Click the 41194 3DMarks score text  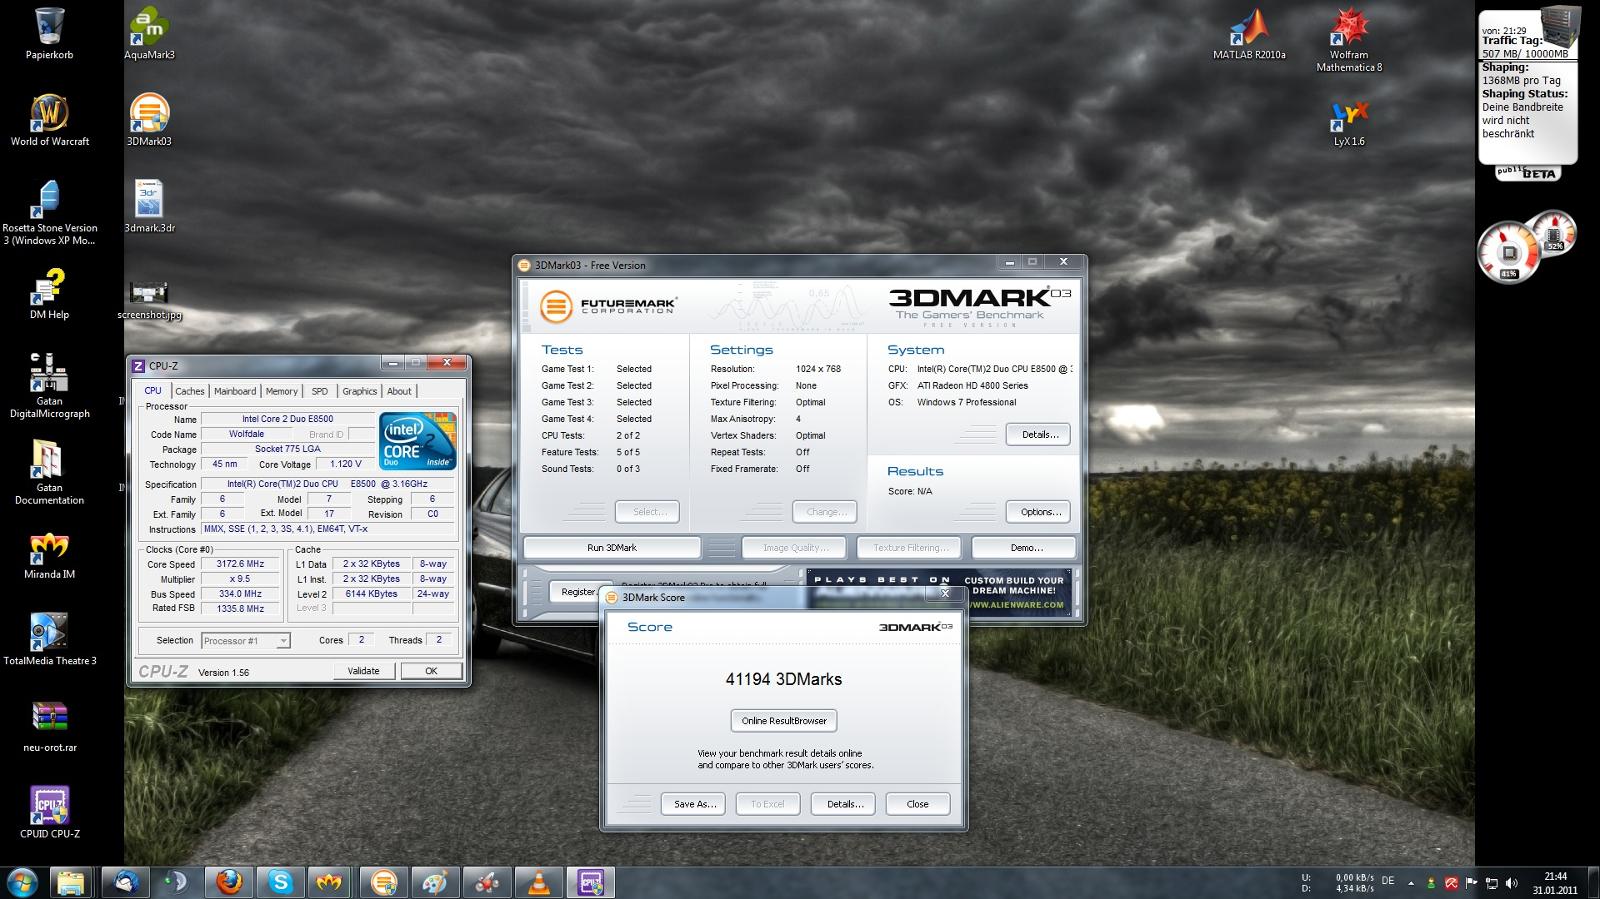pos(784,679)
